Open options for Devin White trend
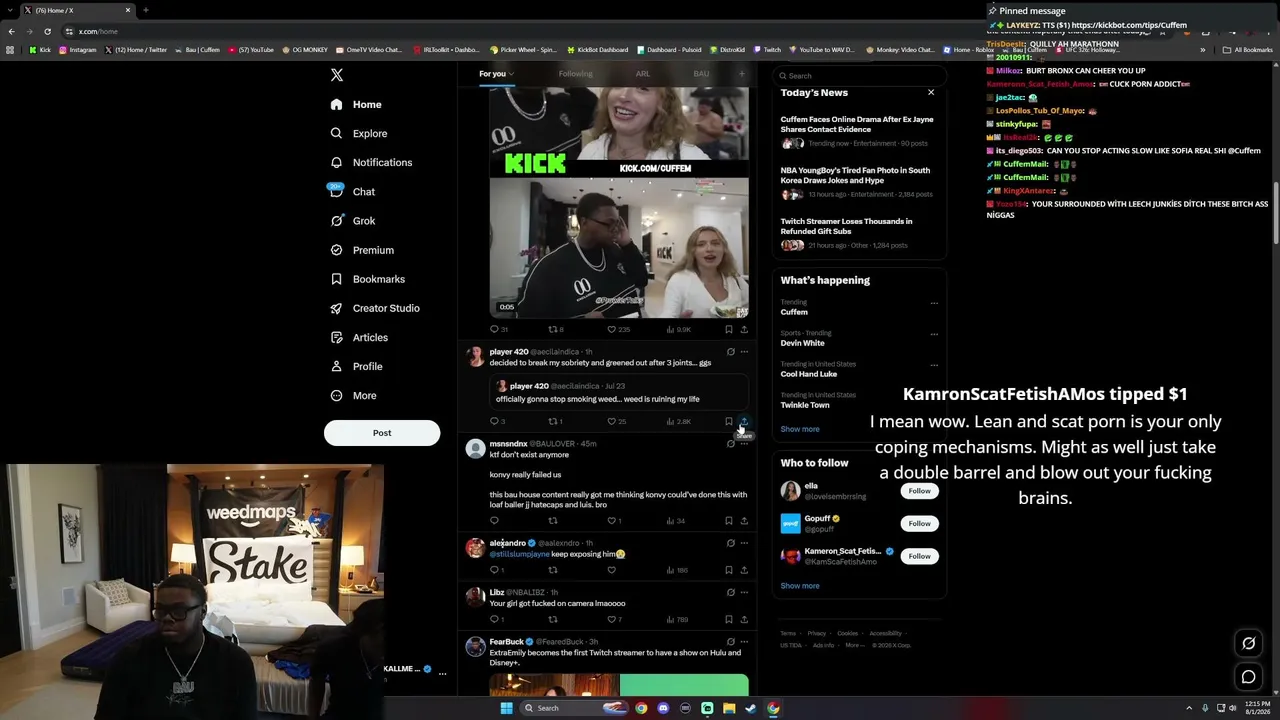The height and width of the screenshot is (720, 1280). coord(934,334)
